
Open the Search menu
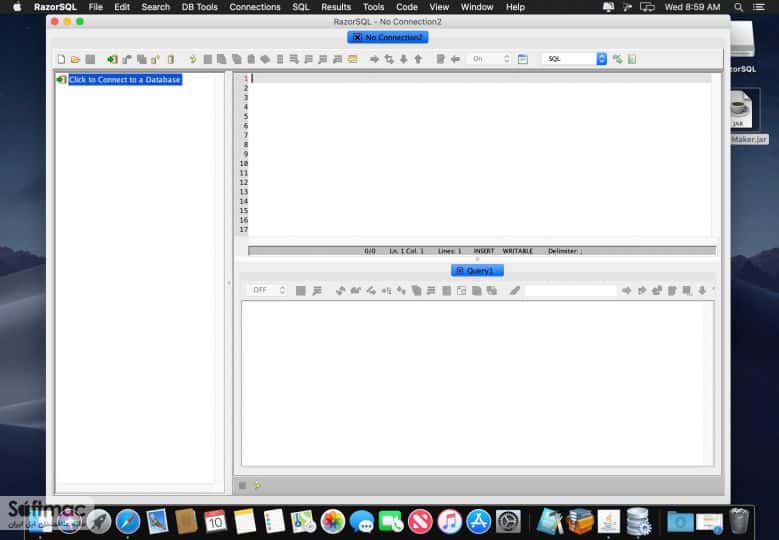156,7
